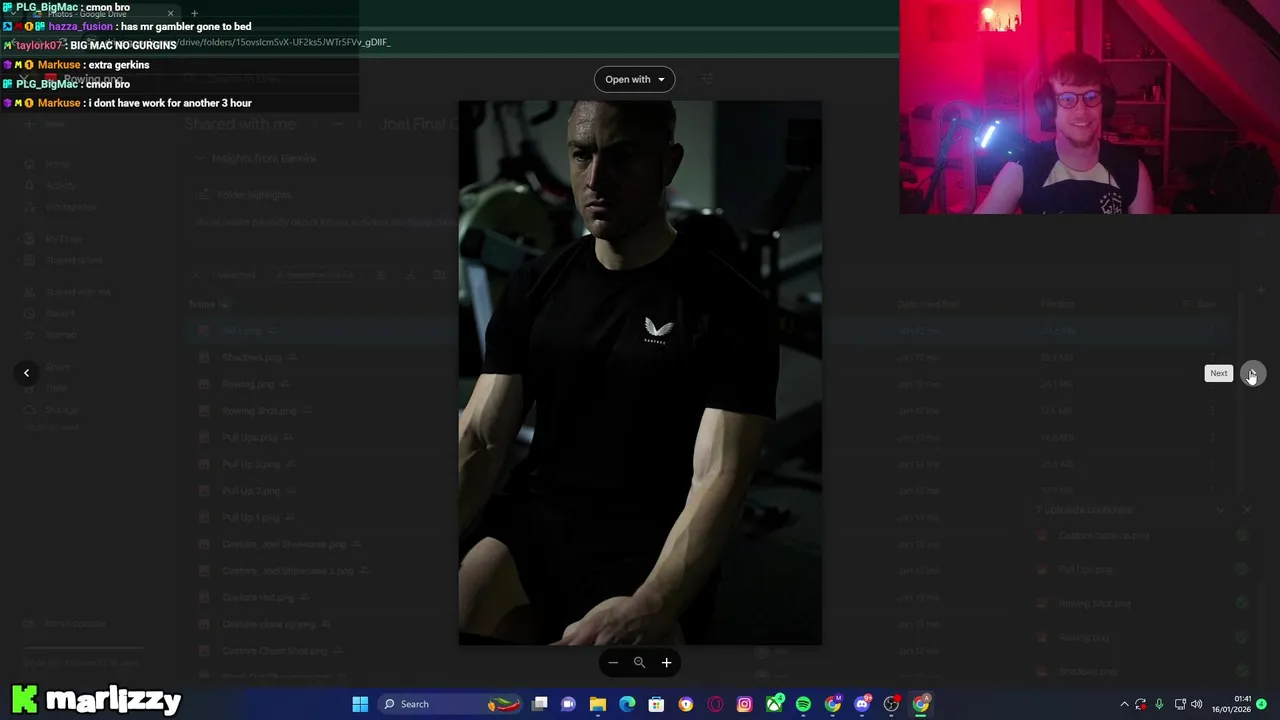Viewport: 1280px width, 720px height.
Task: Click the microphone tray icon
Action: tap(1159, 704)
